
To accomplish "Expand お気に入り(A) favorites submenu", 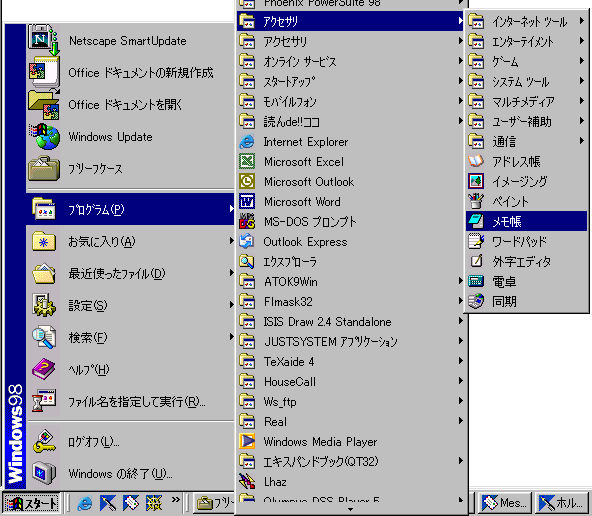I will 130,242.
